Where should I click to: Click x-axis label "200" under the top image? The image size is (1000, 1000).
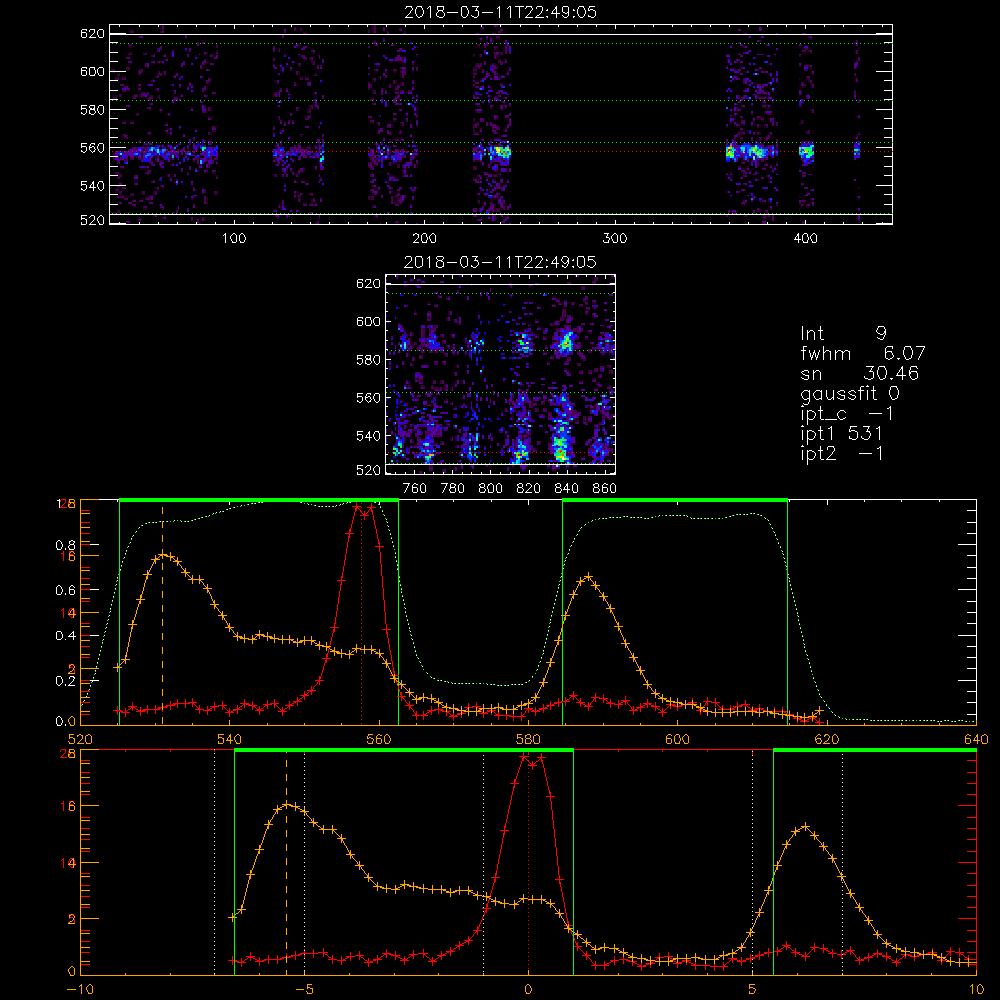coord(424,239)
